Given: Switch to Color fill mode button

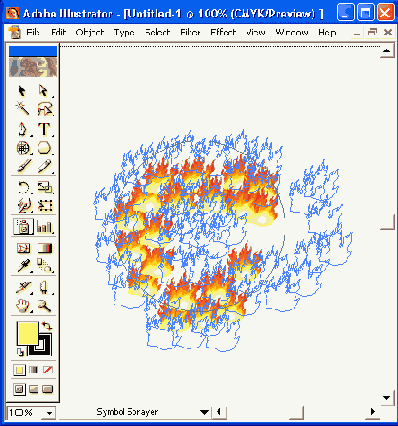Looking at the screenshot, I should 19,370.
